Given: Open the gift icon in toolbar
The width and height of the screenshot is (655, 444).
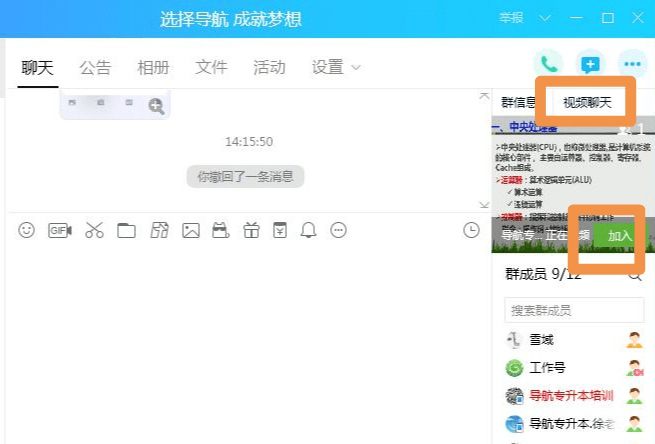Looking at the screenshot, I should click(251, 230).
